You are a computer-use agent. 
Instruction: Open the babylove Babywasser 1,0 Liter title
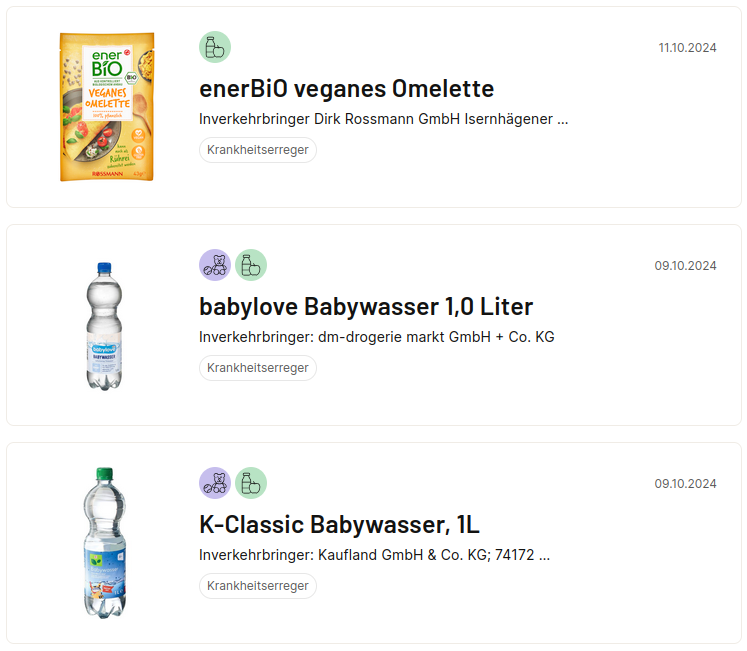click(x=366, y=306)
